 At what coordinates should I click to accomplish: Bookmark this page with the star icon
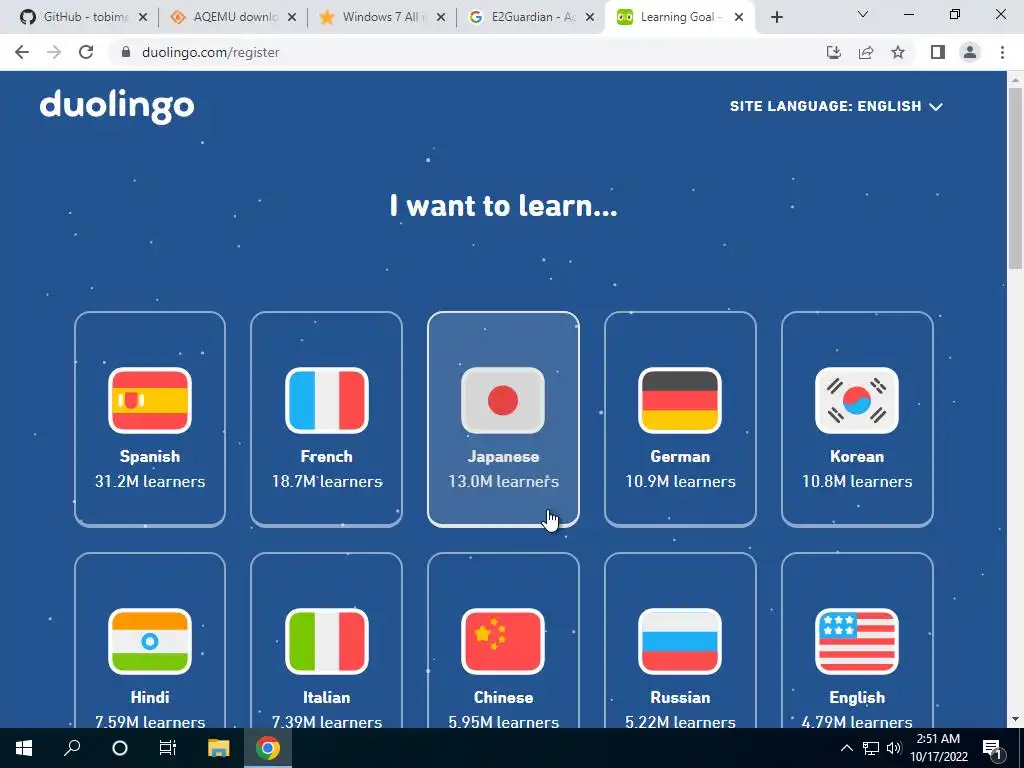(898, 52)
